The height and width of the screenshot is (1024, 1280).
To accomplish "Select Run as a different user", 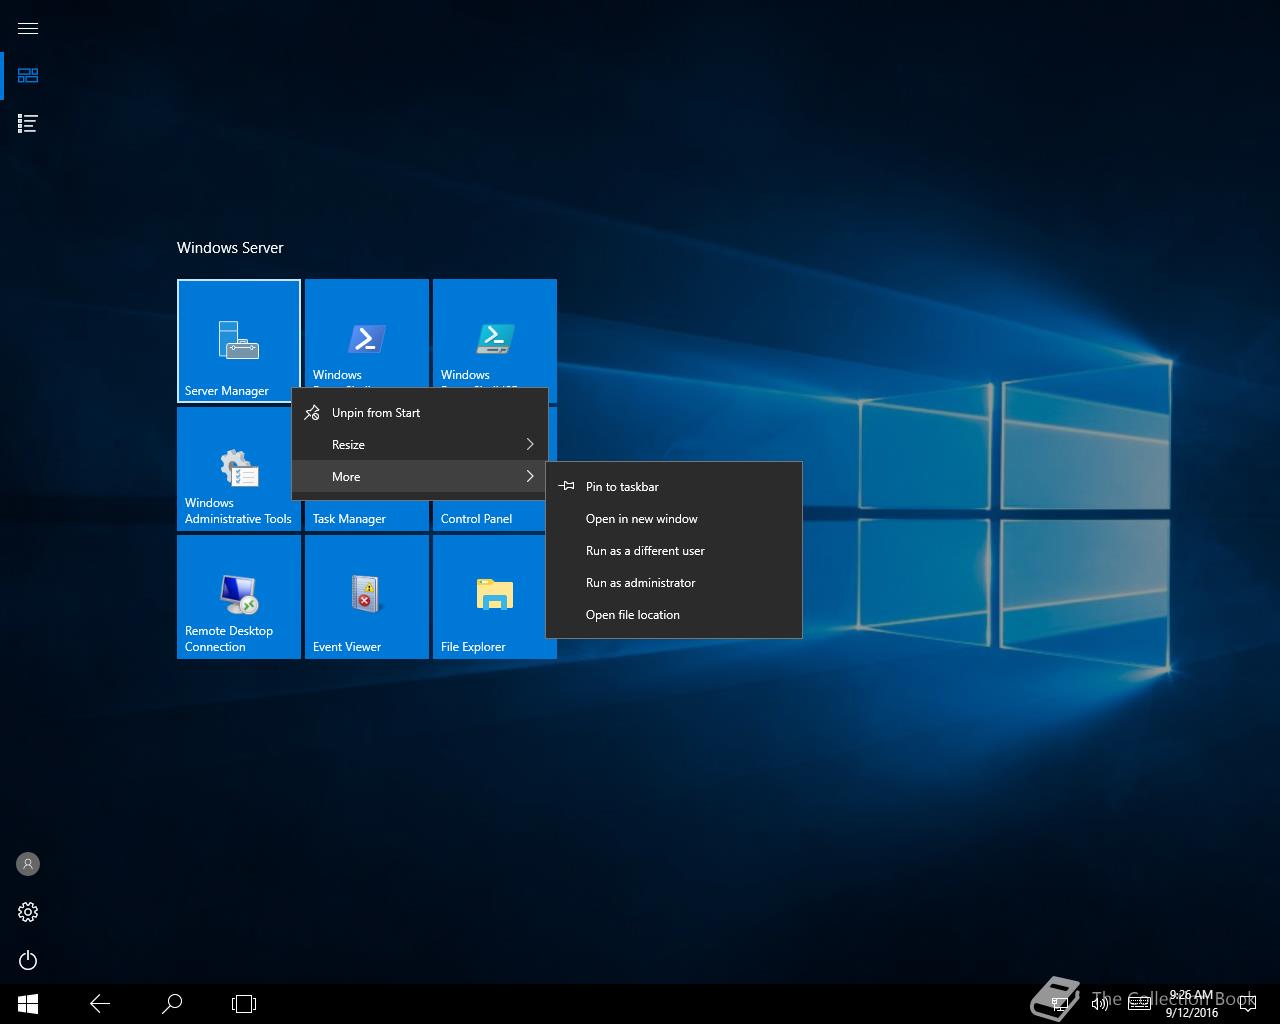I will pyautogui.click(x=674, y=550).
